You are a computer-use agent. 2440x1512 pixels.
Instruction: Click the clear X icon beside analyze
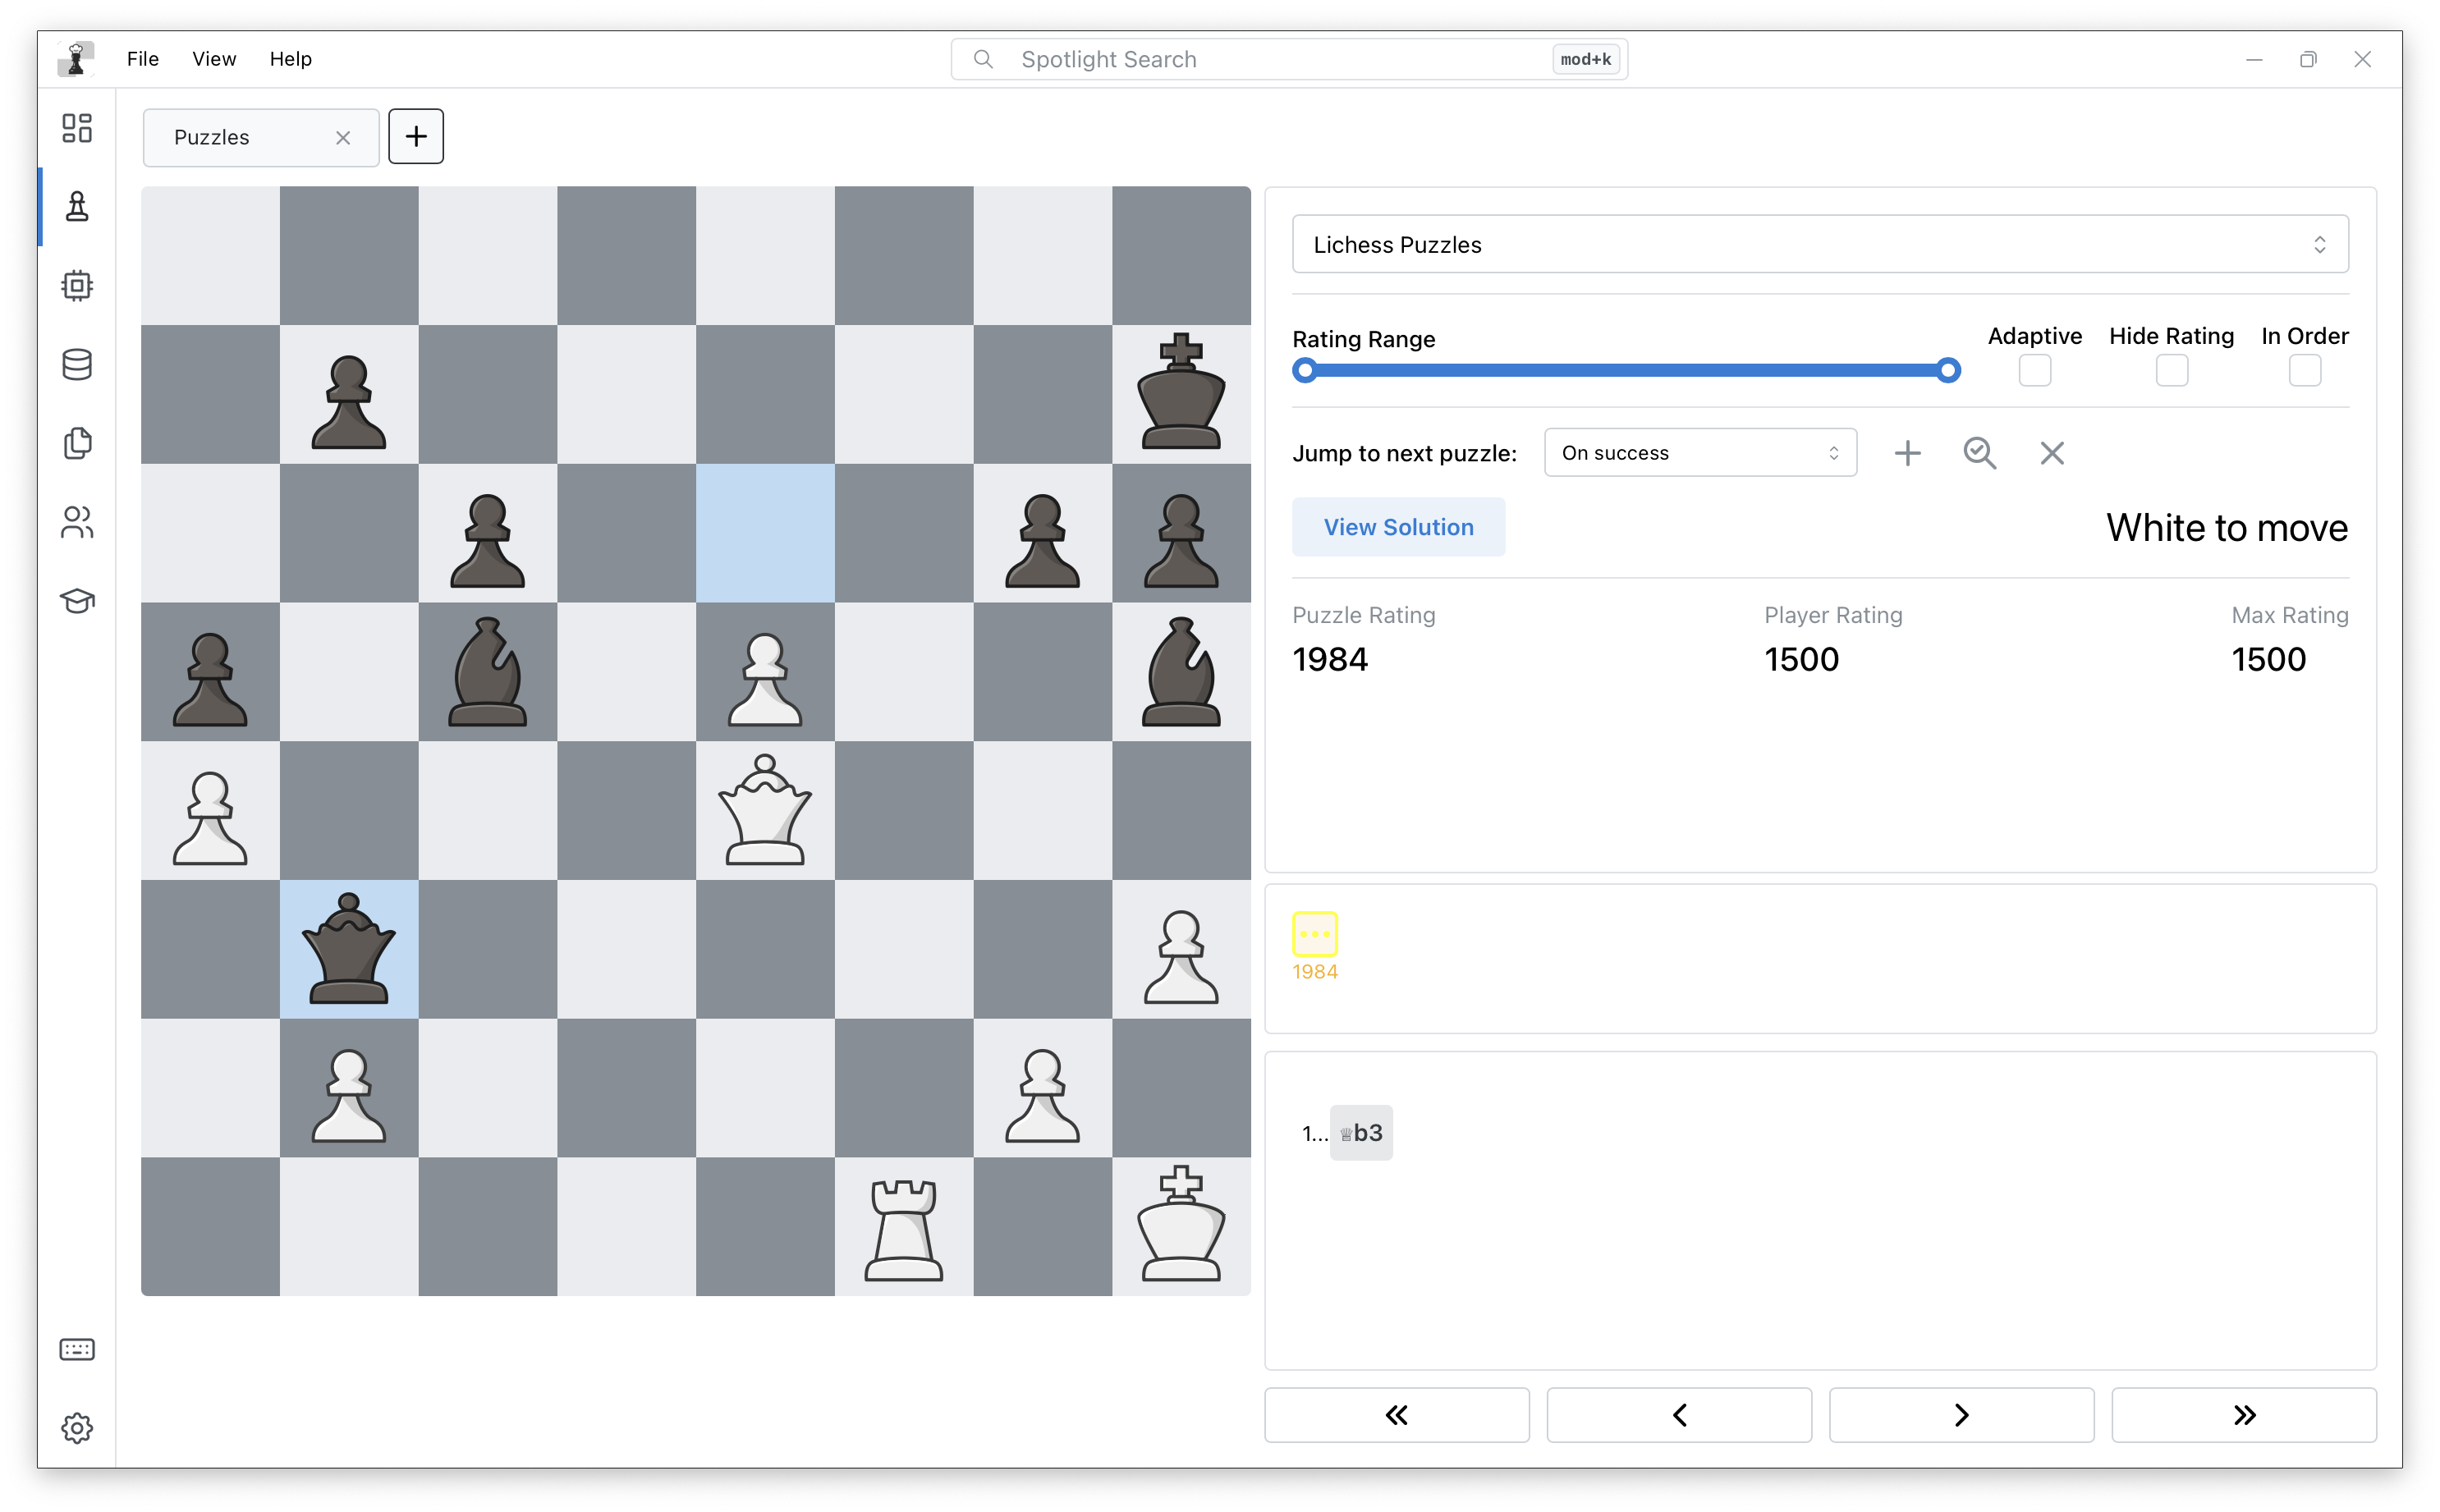coord(2052,453)
